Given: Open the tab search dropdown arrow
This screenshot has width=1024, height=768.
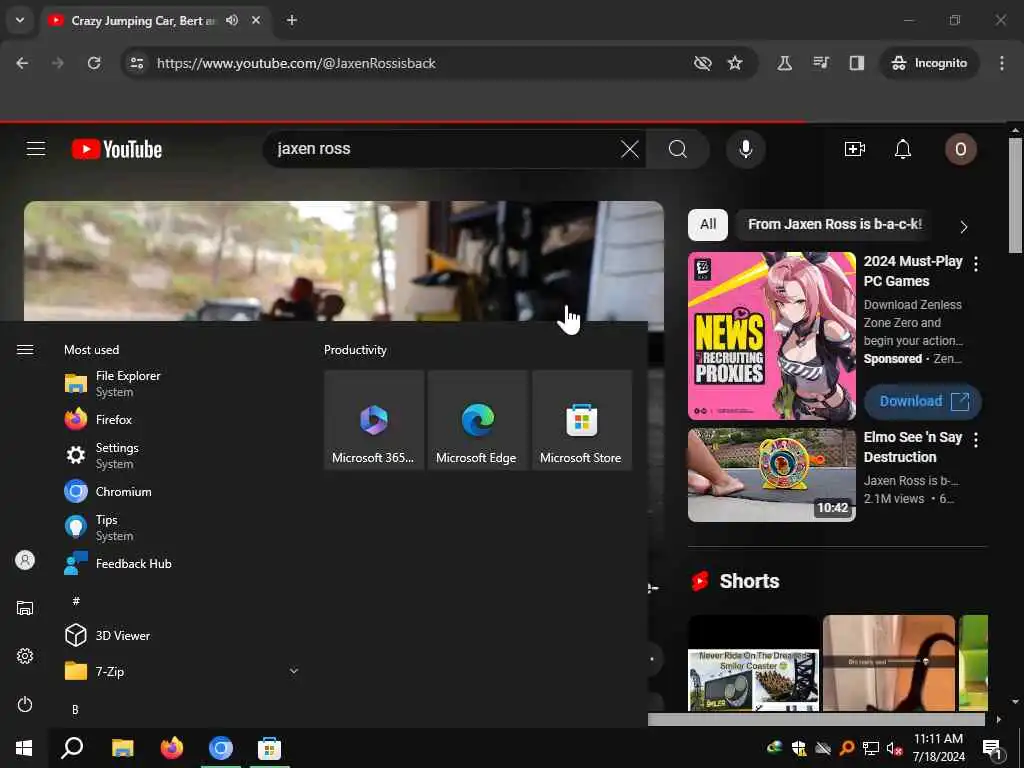Looking at the screenshot, I should pos(20,20).
